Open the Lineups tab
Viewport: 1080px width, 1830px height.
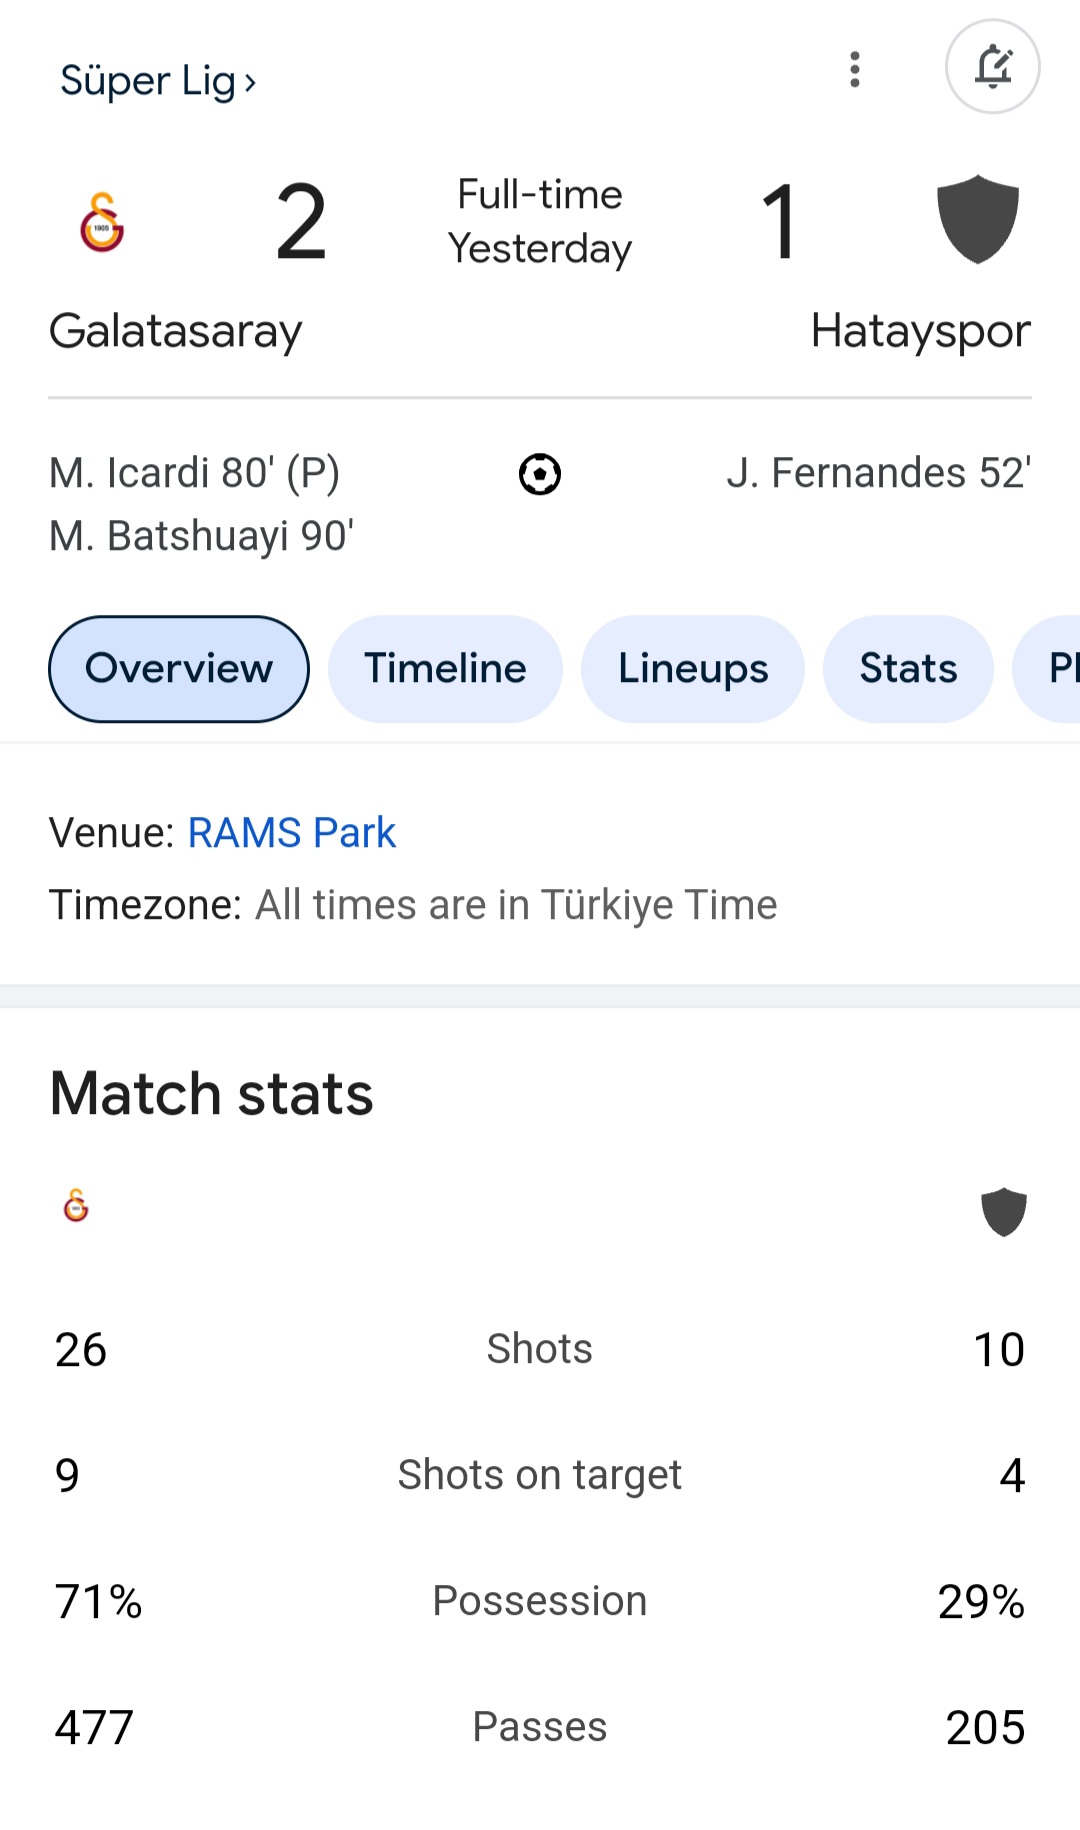693,668
